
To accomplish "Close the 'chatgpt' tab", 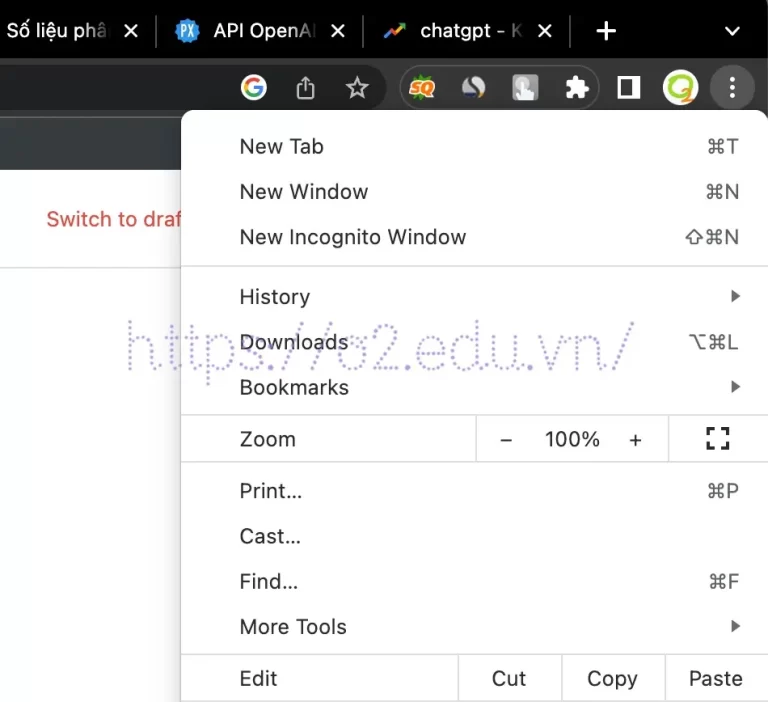I will pyautogui.click(x=545, y=31).
